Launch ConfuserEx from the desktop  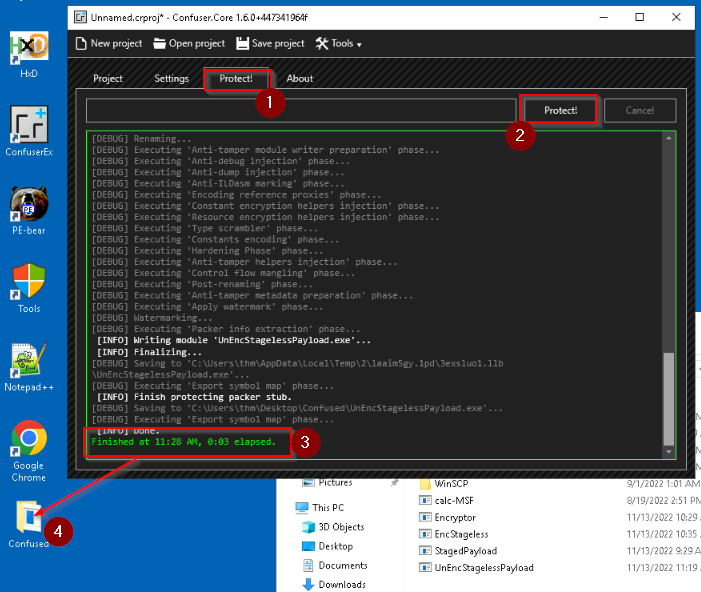(29, 131)
